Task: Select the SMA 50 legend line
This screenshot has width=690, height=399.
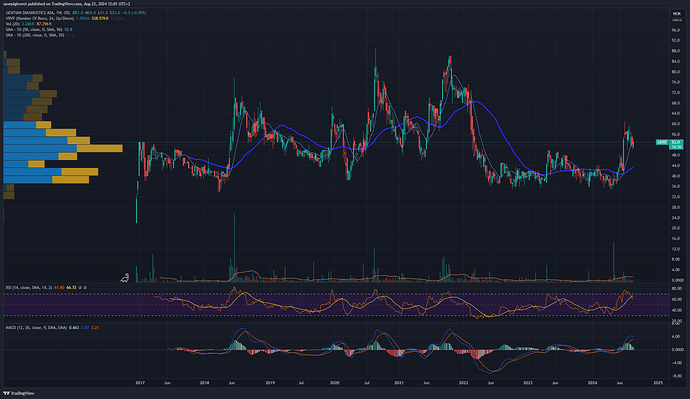Action: (39, 29)
